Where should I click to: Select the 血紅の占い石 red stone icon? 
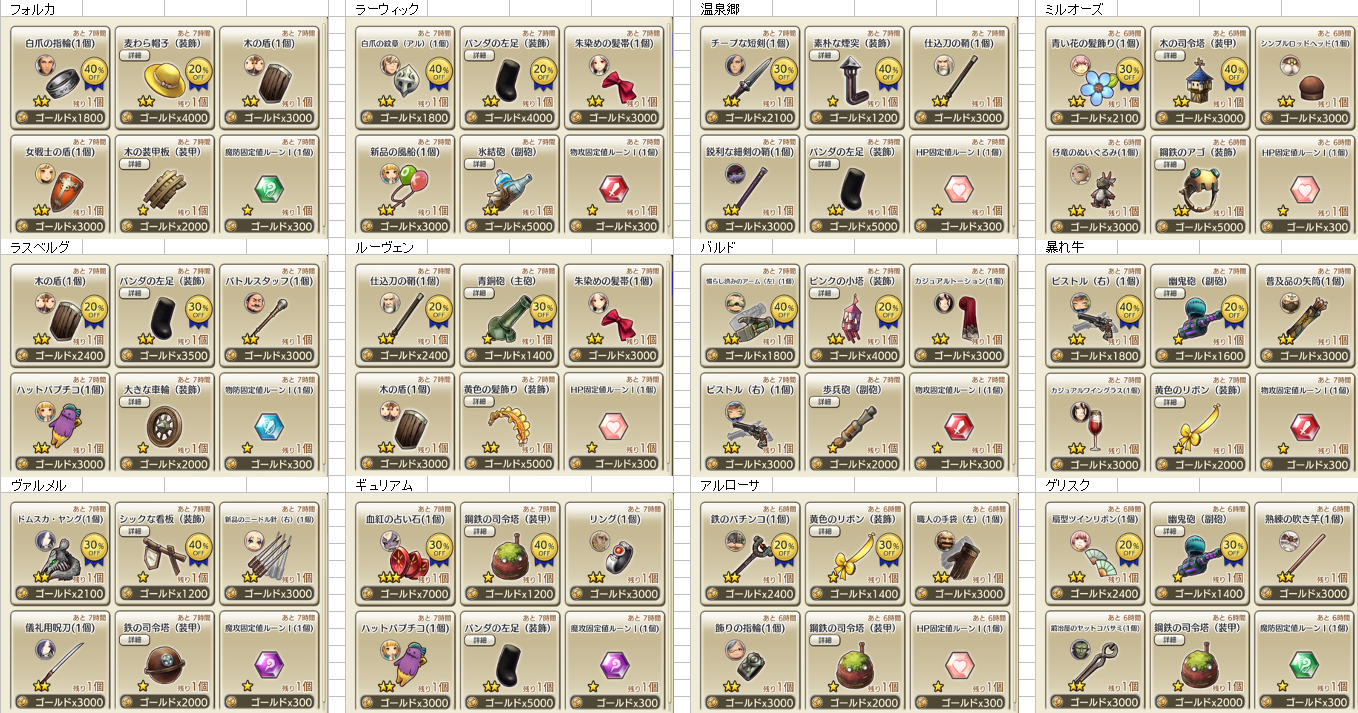[407, 555]
